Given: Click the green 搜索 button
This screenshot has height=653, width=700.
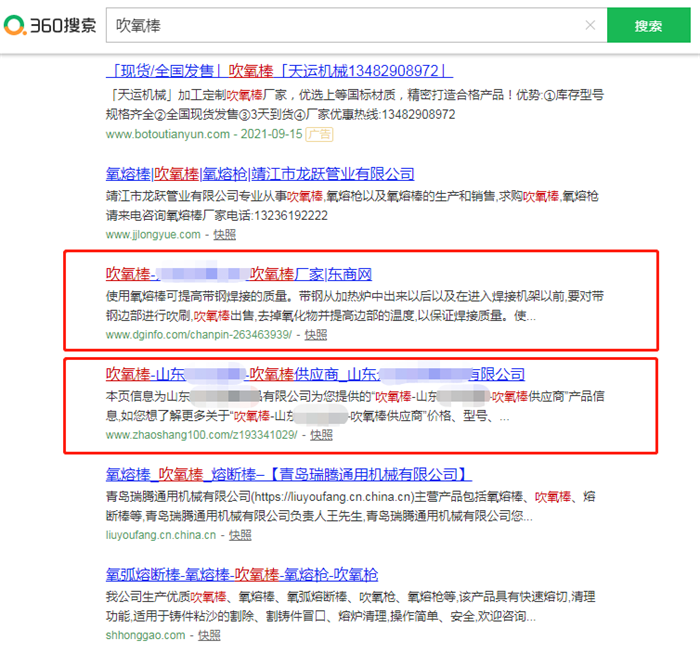Looking at the screenshot, I should tap(648, 25).
